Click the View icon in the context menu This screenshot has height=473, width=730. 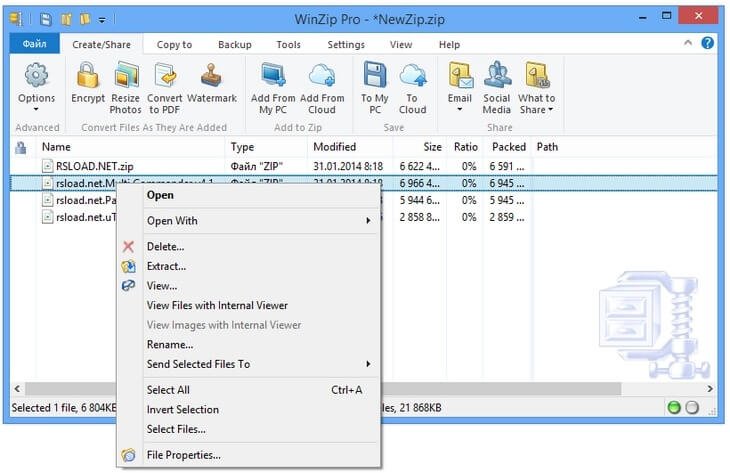[x=128, y=285]
